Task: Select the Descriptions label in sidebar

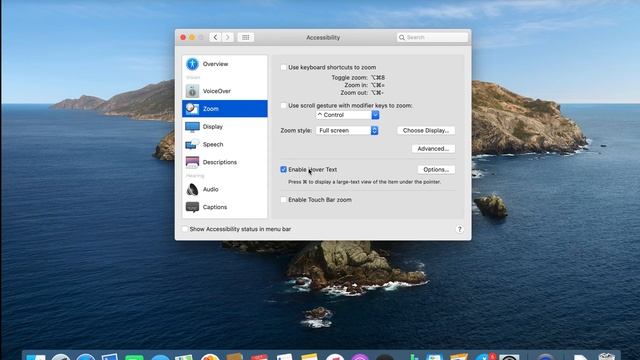Action: (220, 162)
